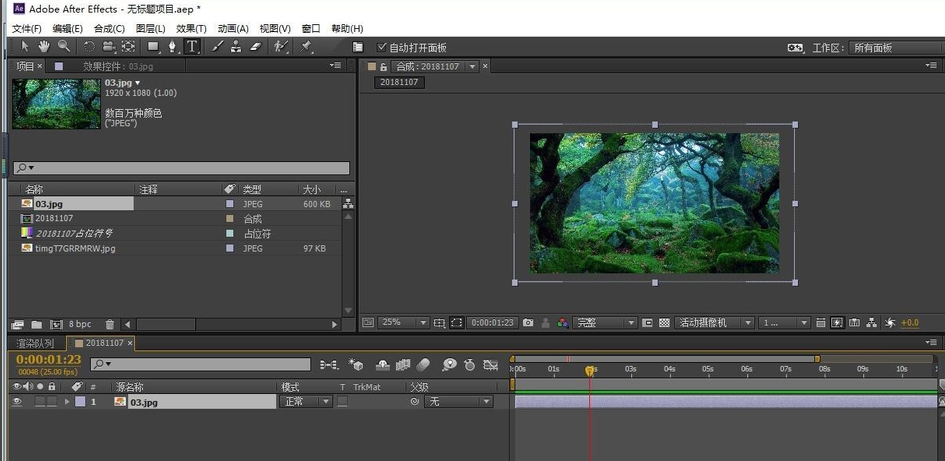Open the 文件(F) menu

click(27, 28)
